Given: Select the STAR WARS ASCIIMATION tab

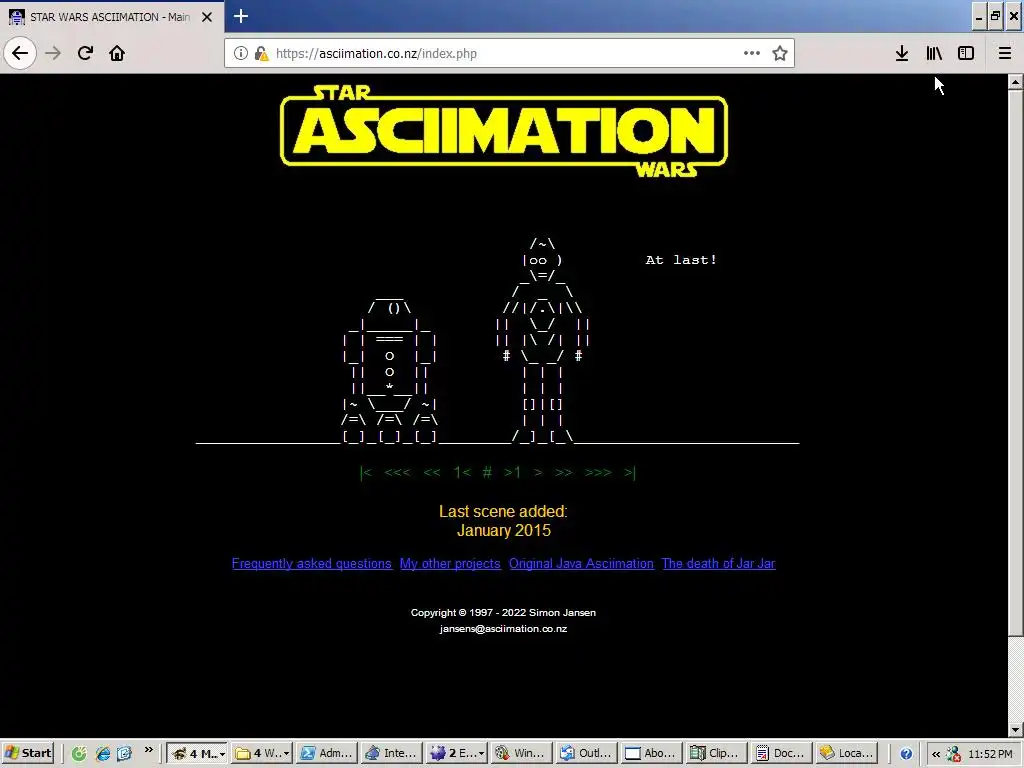Looking at the screenshot, I should click(x=111, y=17).
